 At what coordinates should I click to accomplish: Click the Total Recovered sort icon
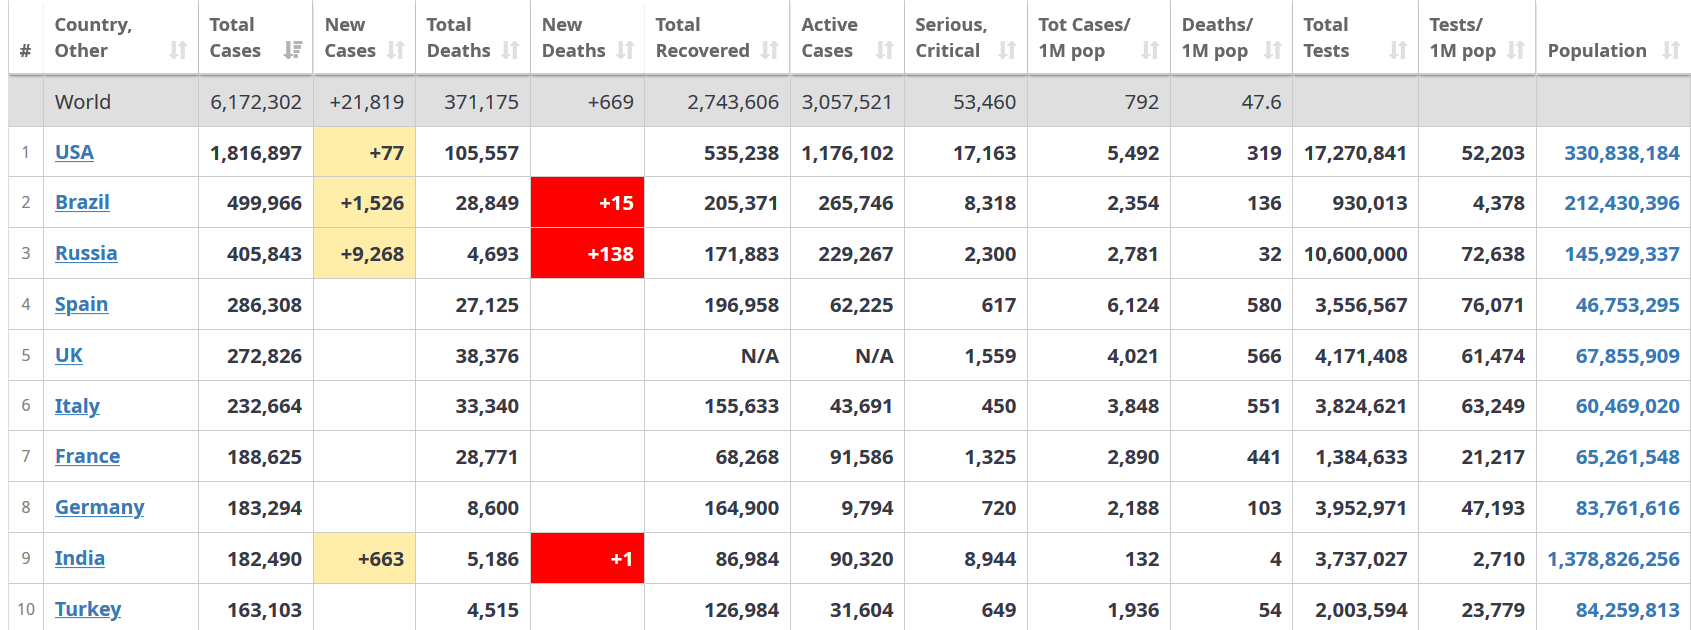(770, 50)
